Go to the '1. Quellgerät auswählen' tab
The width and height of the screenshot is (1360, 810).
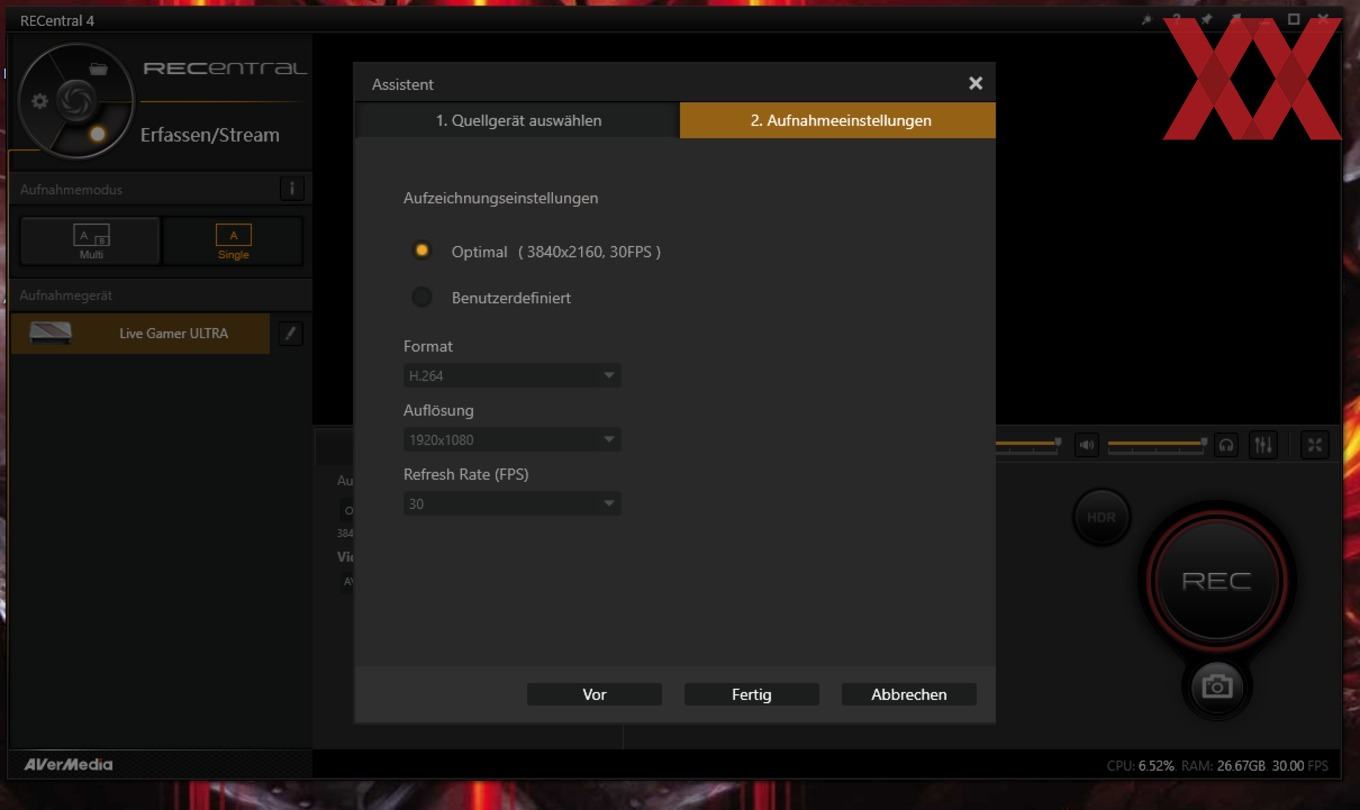[x=518, y=120]
